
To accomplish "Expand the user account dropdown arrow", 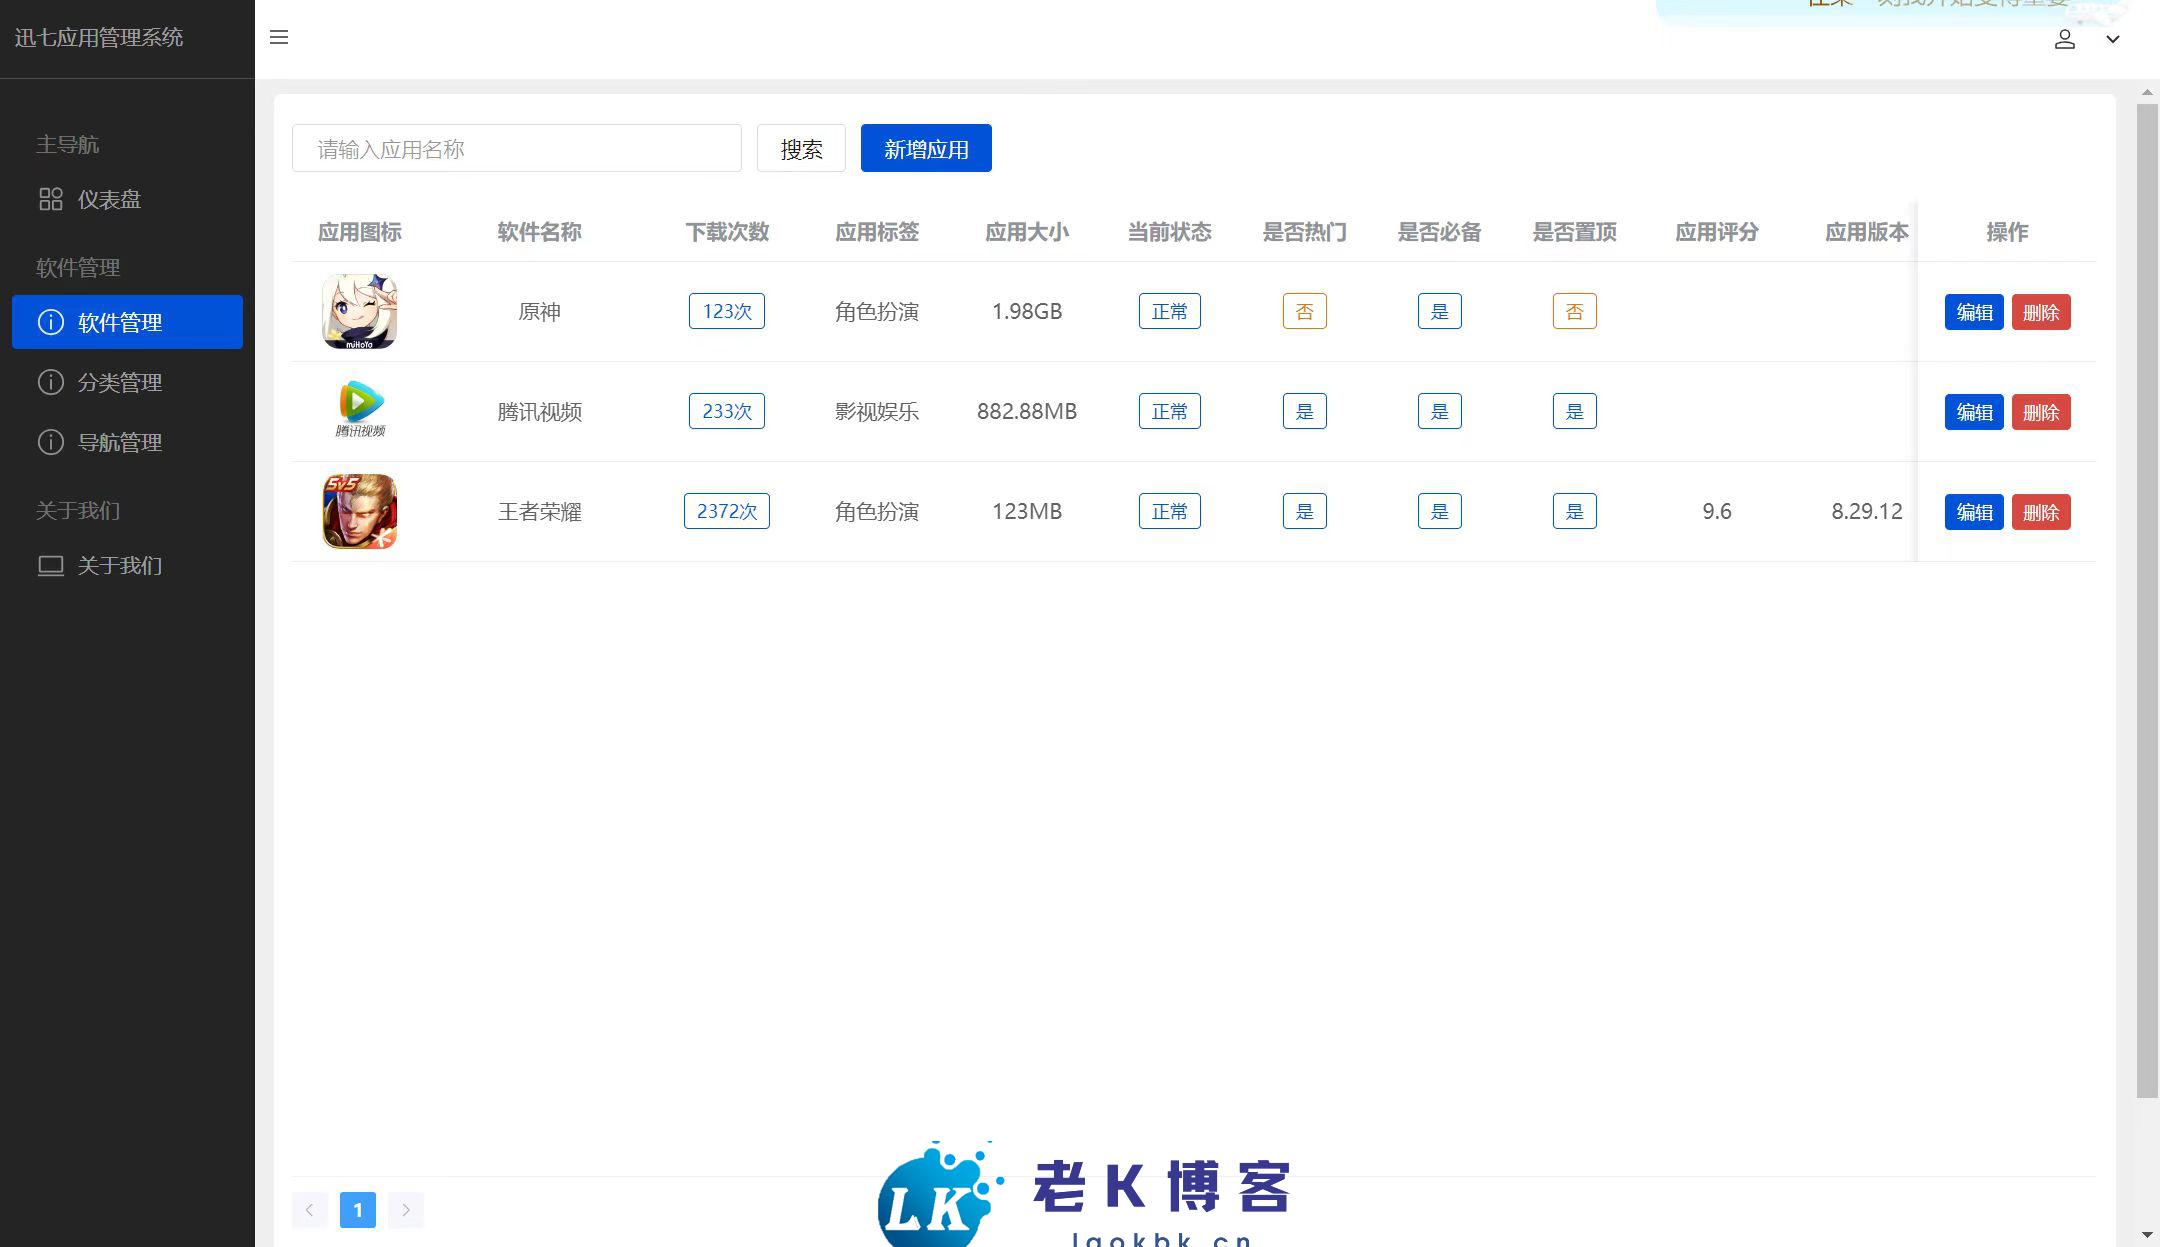I will pos(2112,39).
